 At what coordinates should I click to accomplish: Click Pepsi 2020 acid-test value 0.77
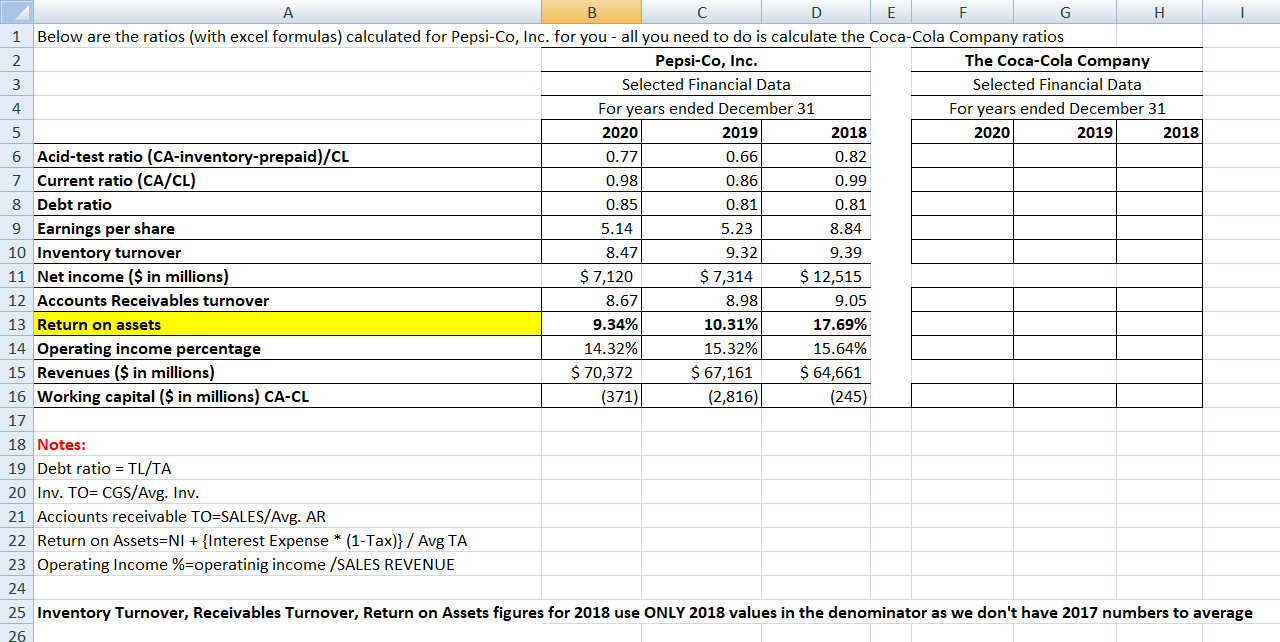[591, 156]
